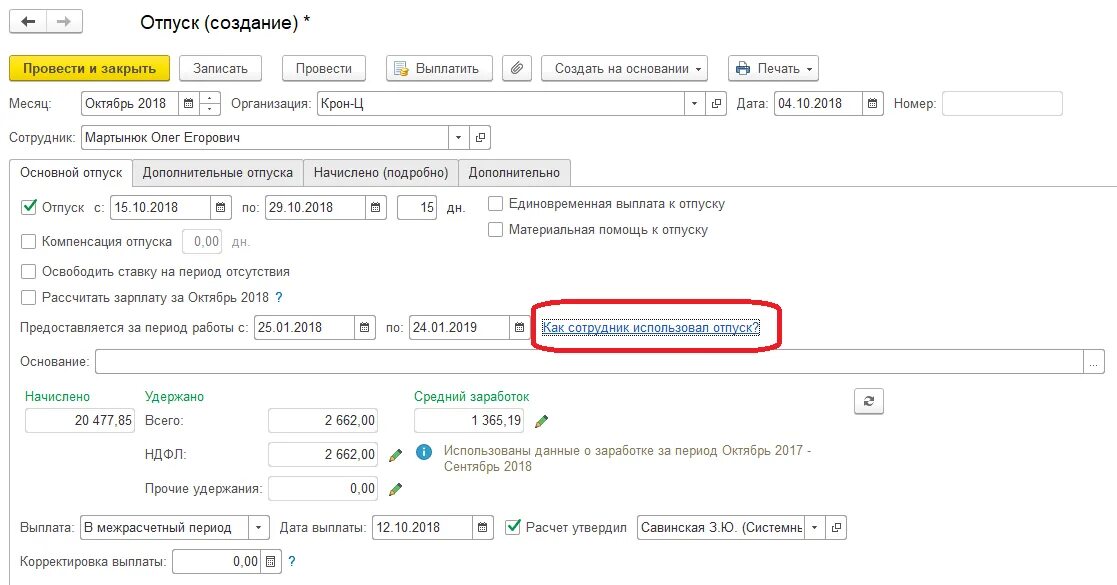Open the Дополнительно tab

tap(514, 172)
